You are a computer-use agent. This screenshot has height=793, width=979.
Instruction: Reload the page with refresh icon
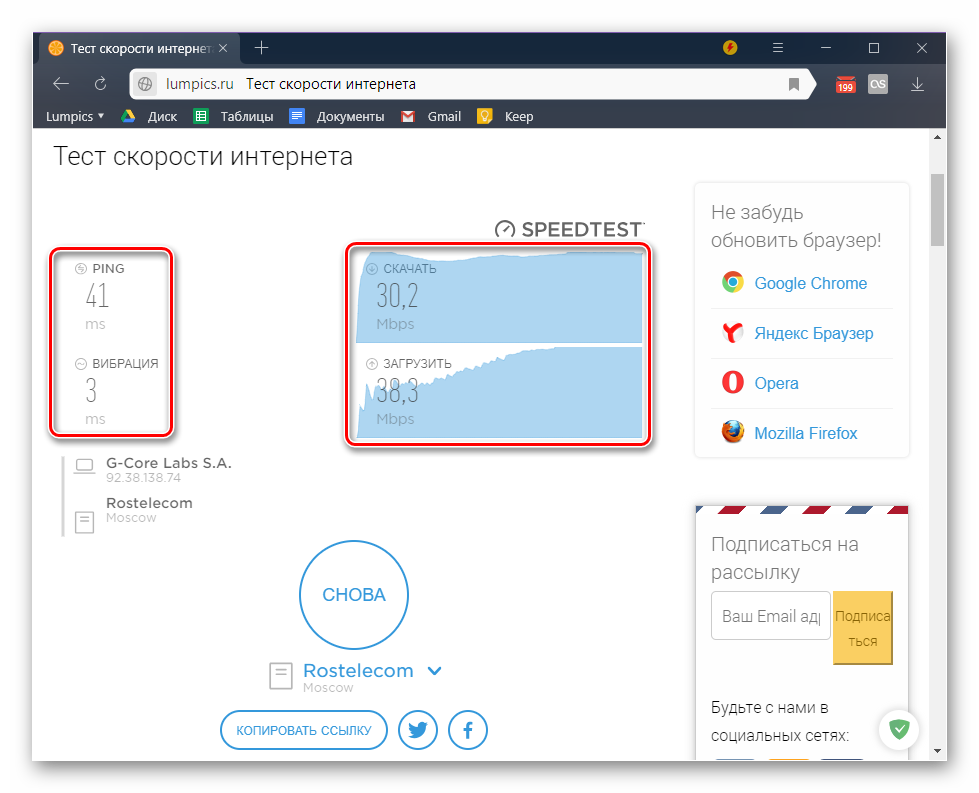click(x=100, y=84)
